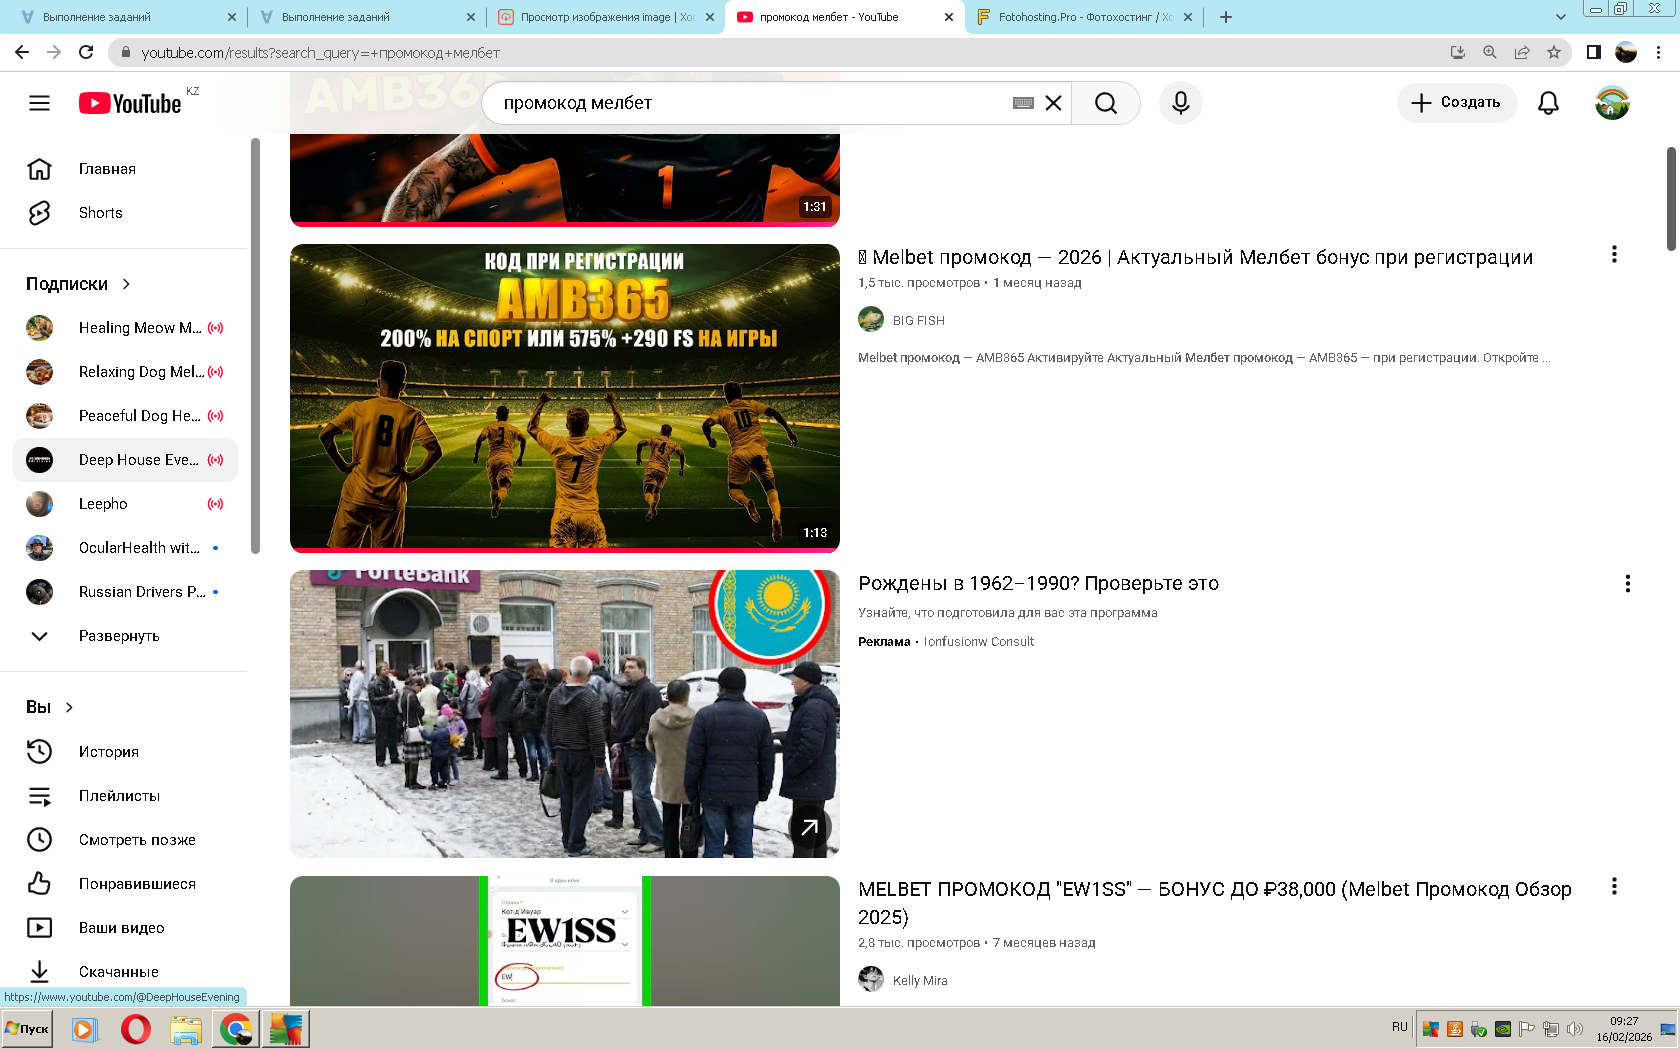Open the BIG FISH channel link

(x=918, y=321)
